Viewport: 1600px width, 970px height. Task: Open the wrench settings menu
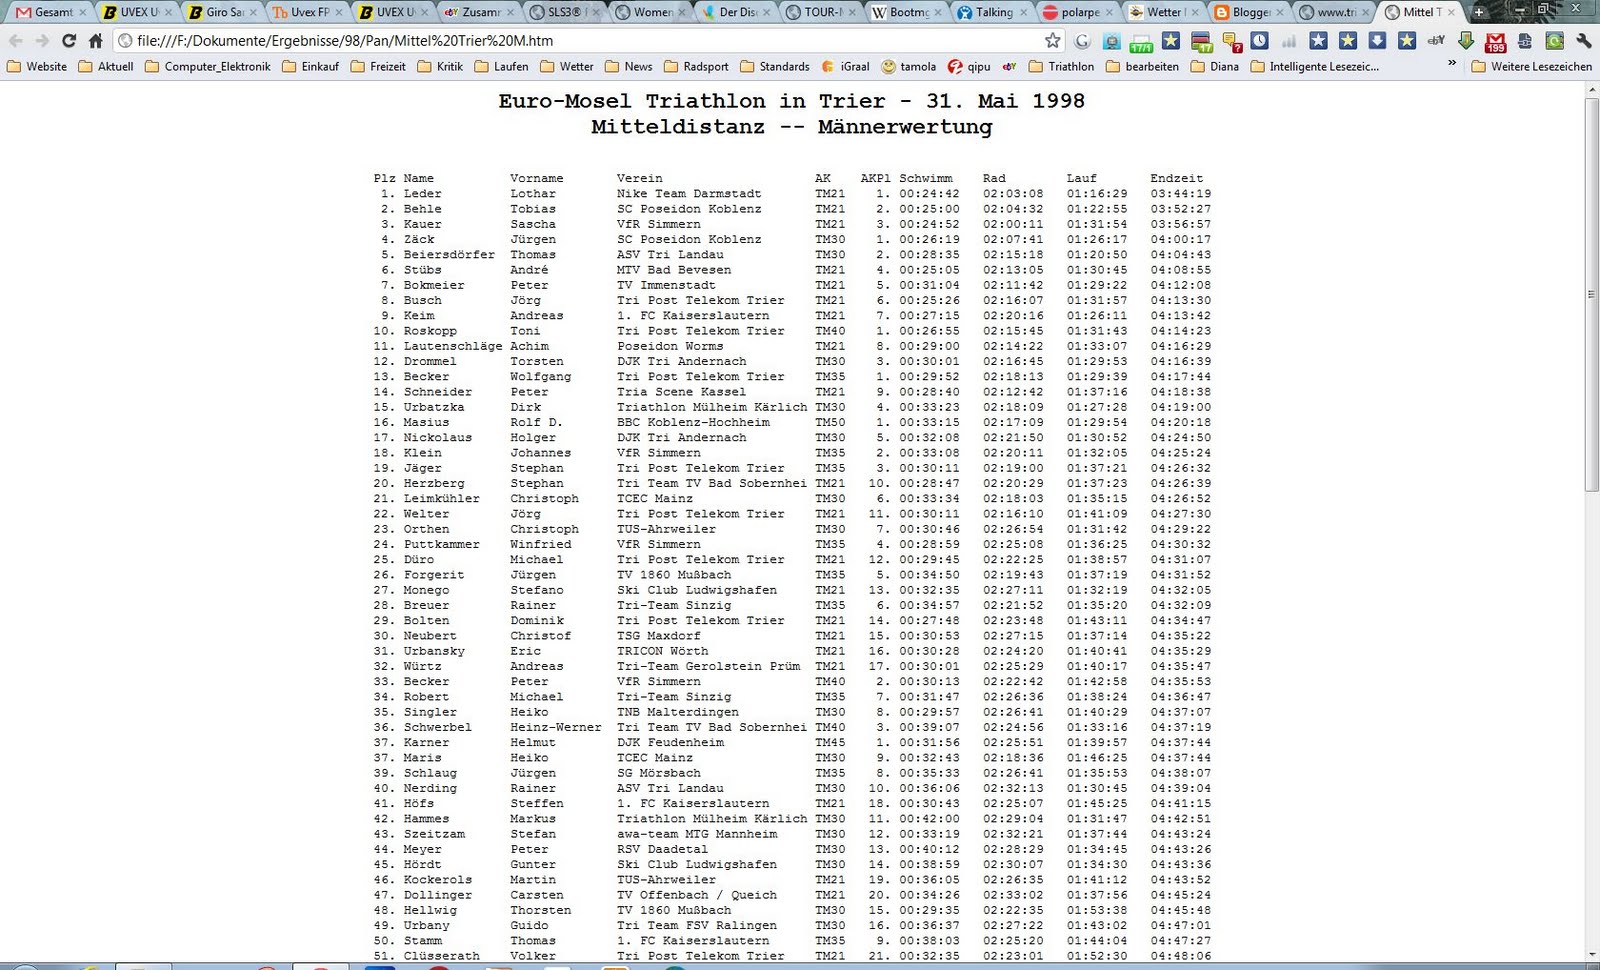pyautogui.click(x=1584, y=41)
